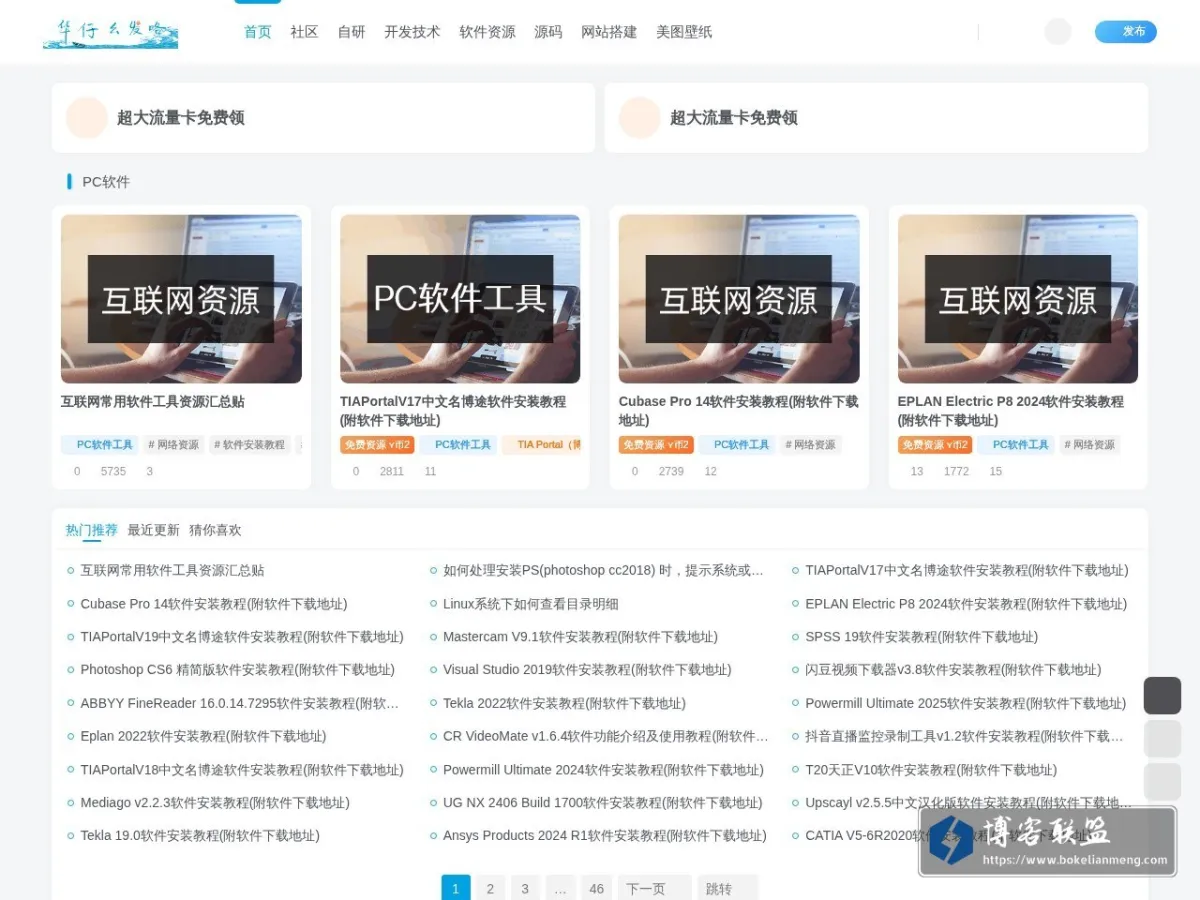Viewport: 1200px width, 900px height.
Task: Open the list item Linux系统下如何查看目录明细
Action: 531,604
